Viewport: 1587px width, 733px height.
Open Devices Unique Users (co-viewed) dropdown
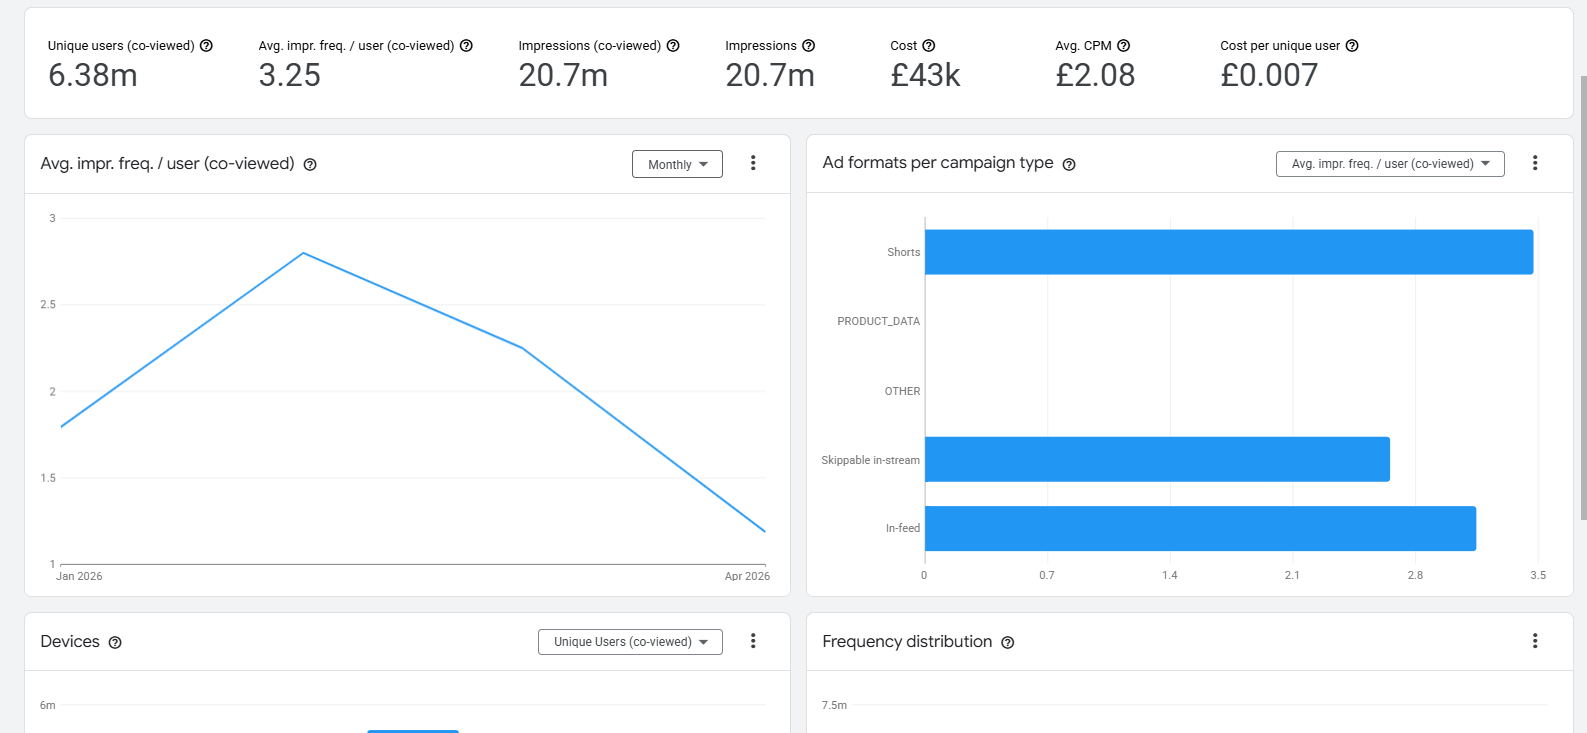point(630,642)
